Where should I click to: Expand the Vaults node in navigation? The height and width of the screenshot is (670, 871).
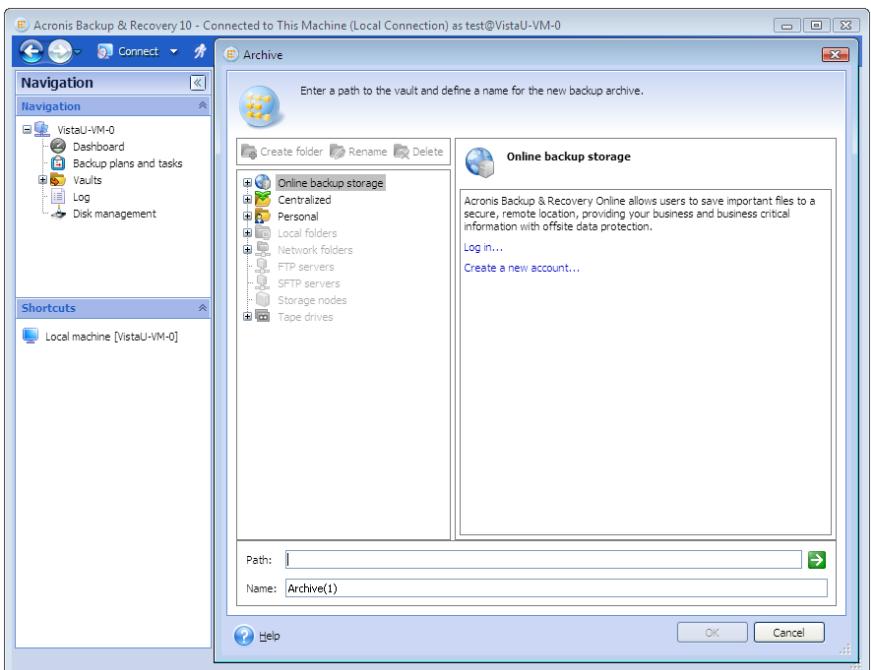click(42, 179)
